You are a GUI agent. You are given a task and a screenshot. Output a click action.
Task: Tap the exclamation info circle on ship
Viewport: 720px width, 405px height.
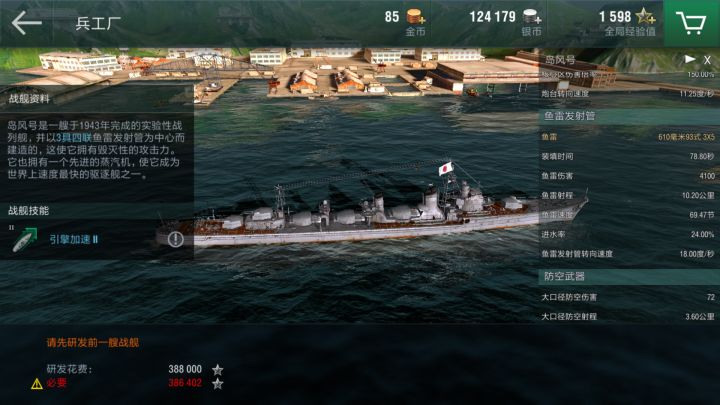coord(175,239)
